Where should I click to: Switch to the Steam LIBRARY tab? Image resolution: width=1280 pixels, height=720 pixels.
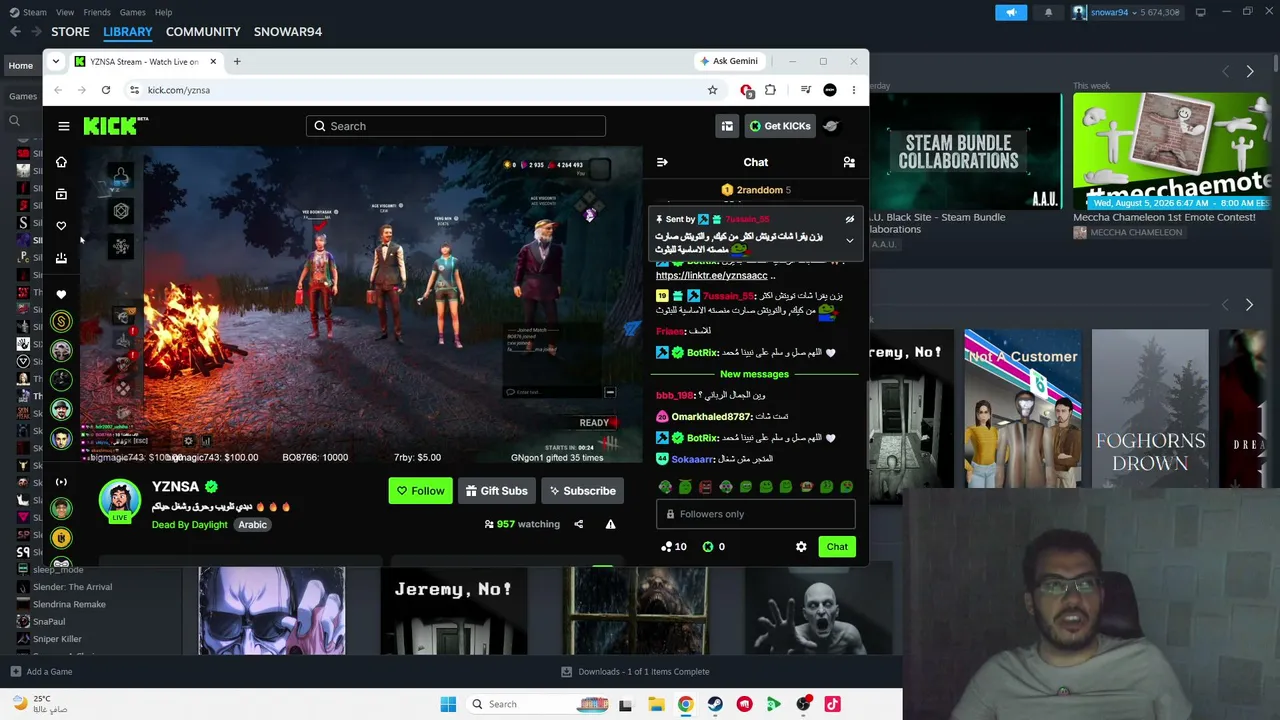click(x=128, y=32)
